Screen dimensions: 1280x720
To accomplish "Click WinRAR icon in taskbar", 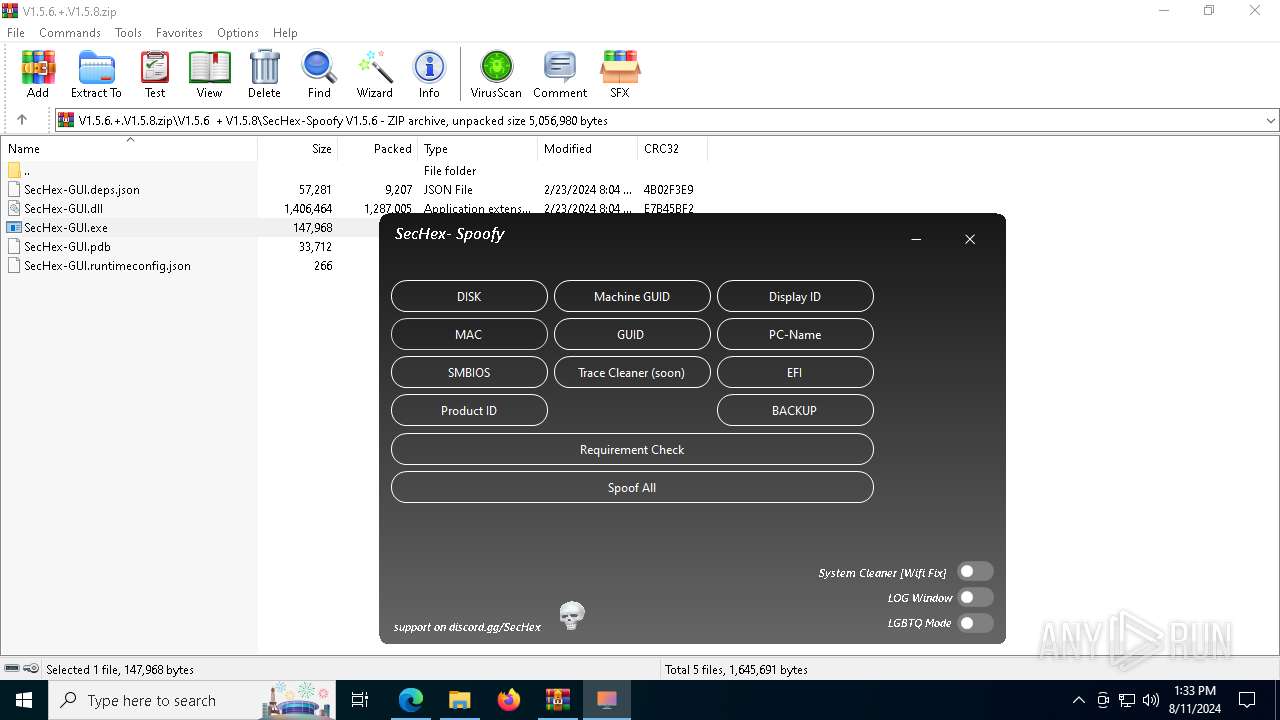I will (x=557, y=700).
